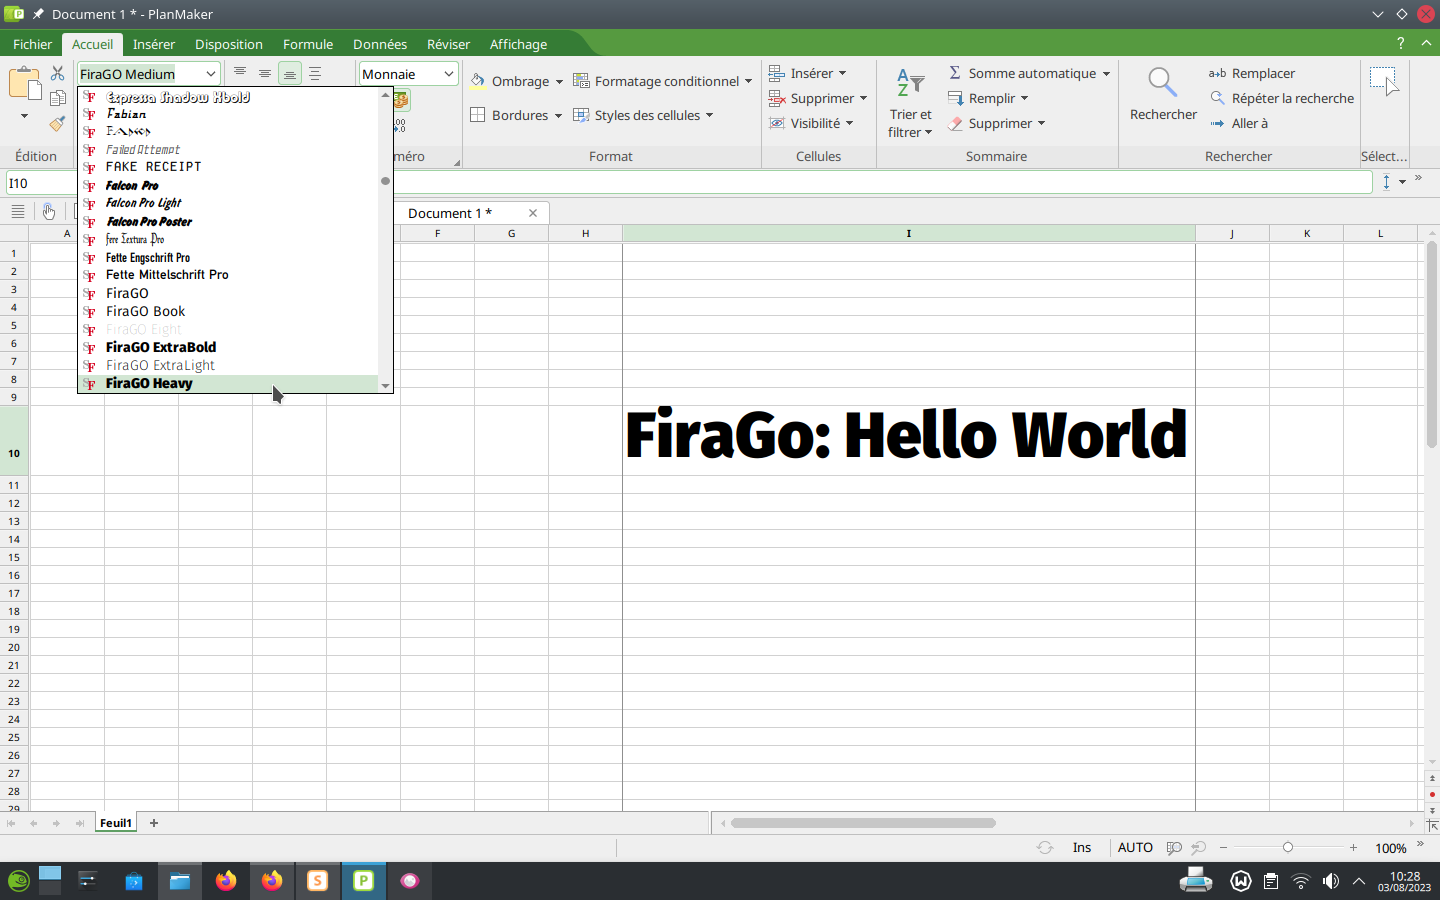Expand the Somme automatique dropdown arrow
1440x900 pixels.
[x=1106, y=74]
